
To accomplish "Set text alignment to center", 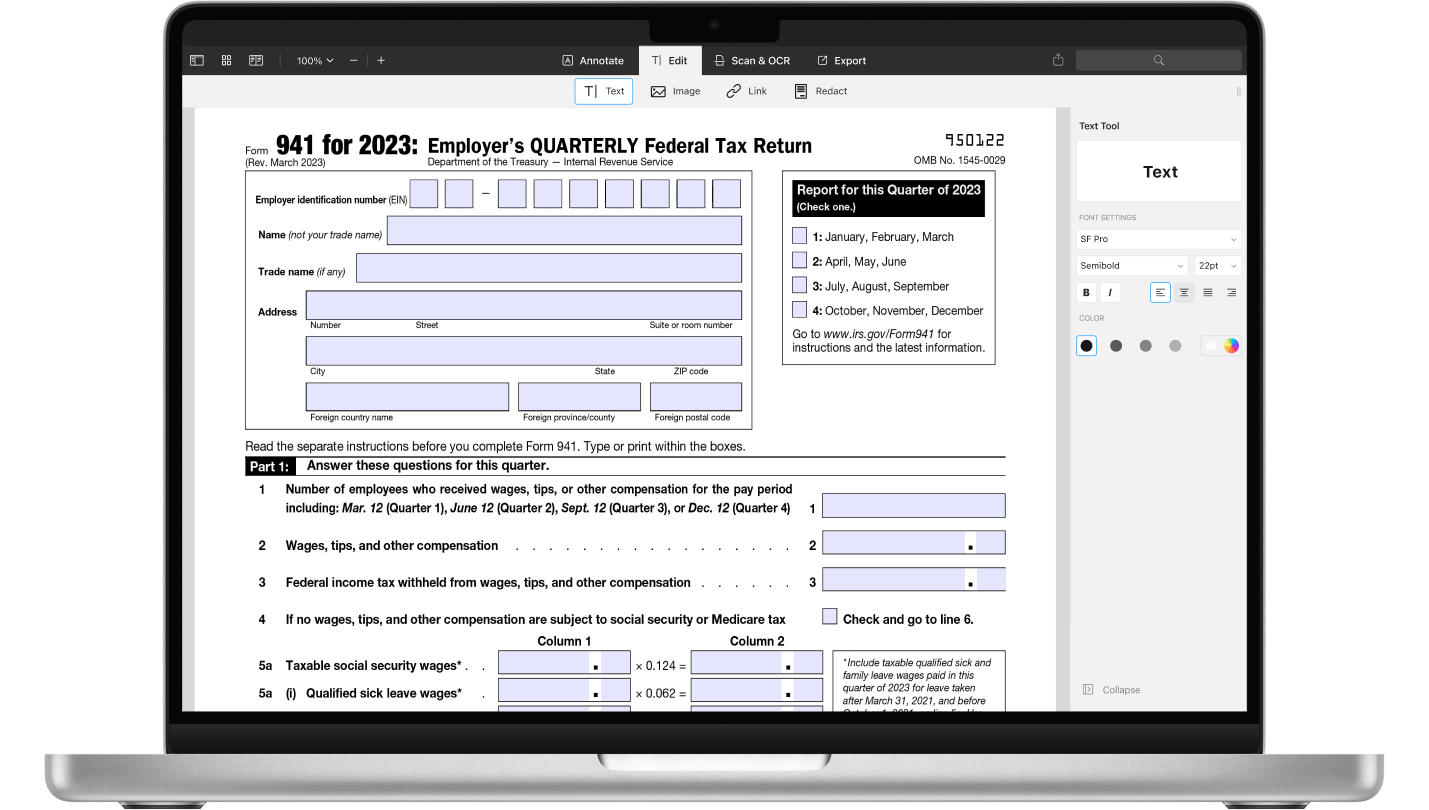I will pyautogui.click(x=1184, y=293).
